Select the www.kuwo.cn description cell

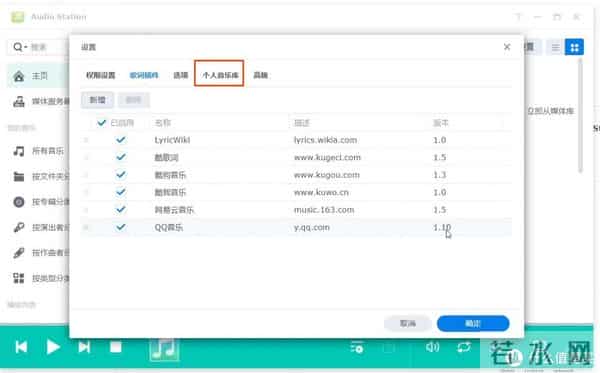coord(321,192)
